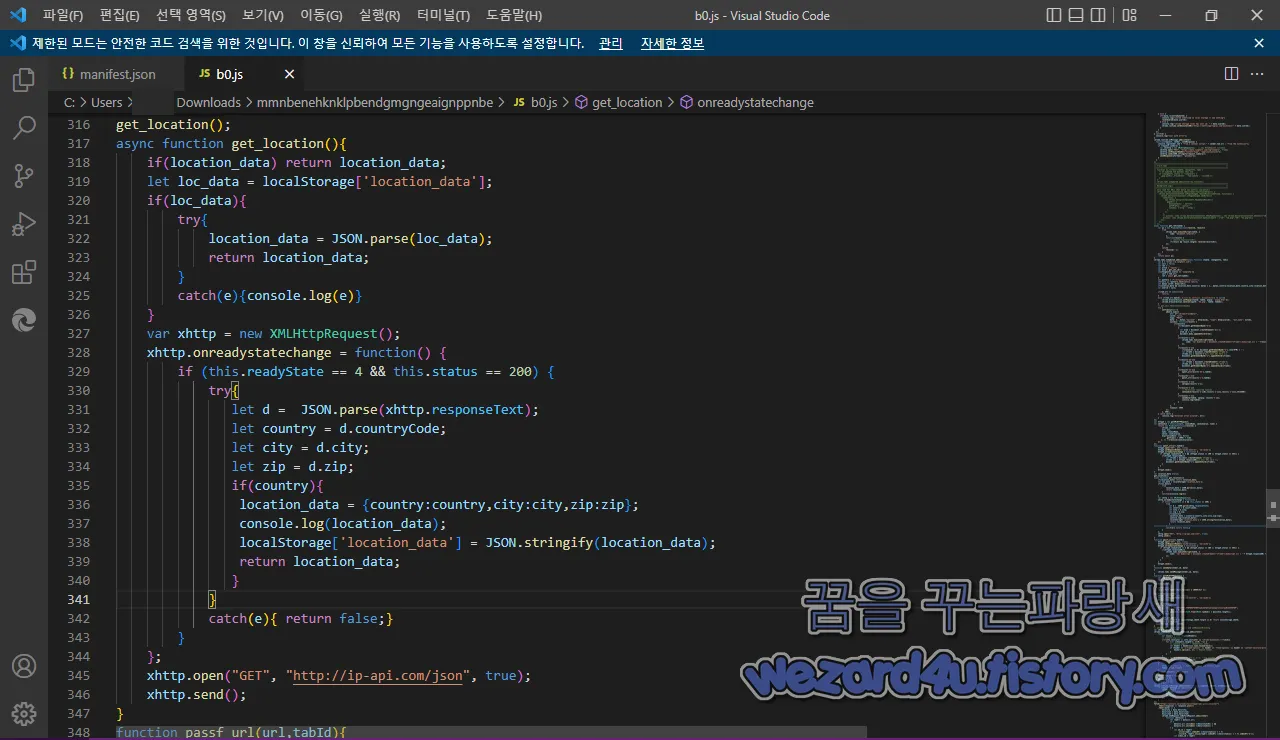Click console.log(location_data) on line 337
The width and height of the screenshot is (1280, 740).
[343, 523]
